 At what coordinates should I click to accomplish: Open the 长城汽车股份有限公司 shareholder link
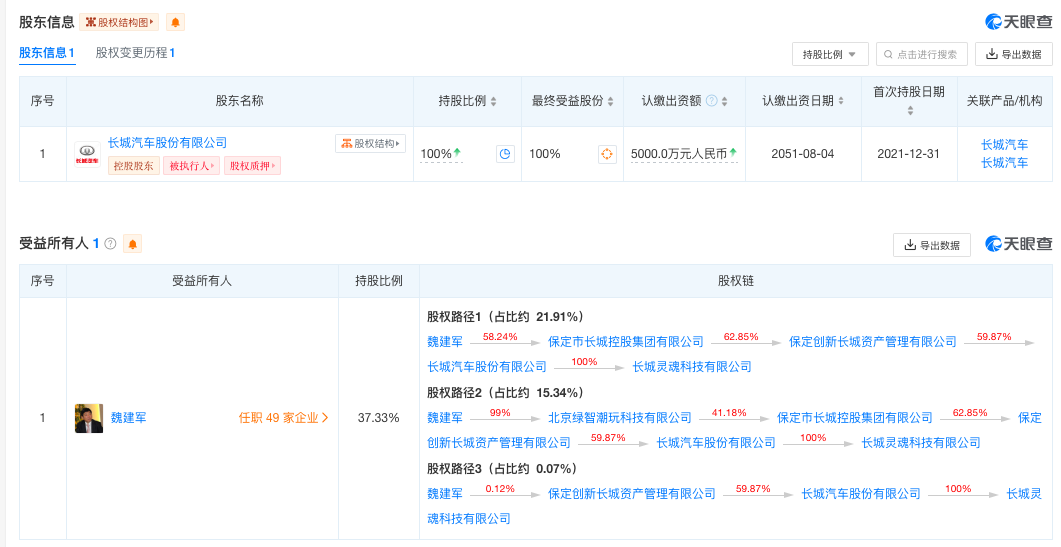coord(167,143)
